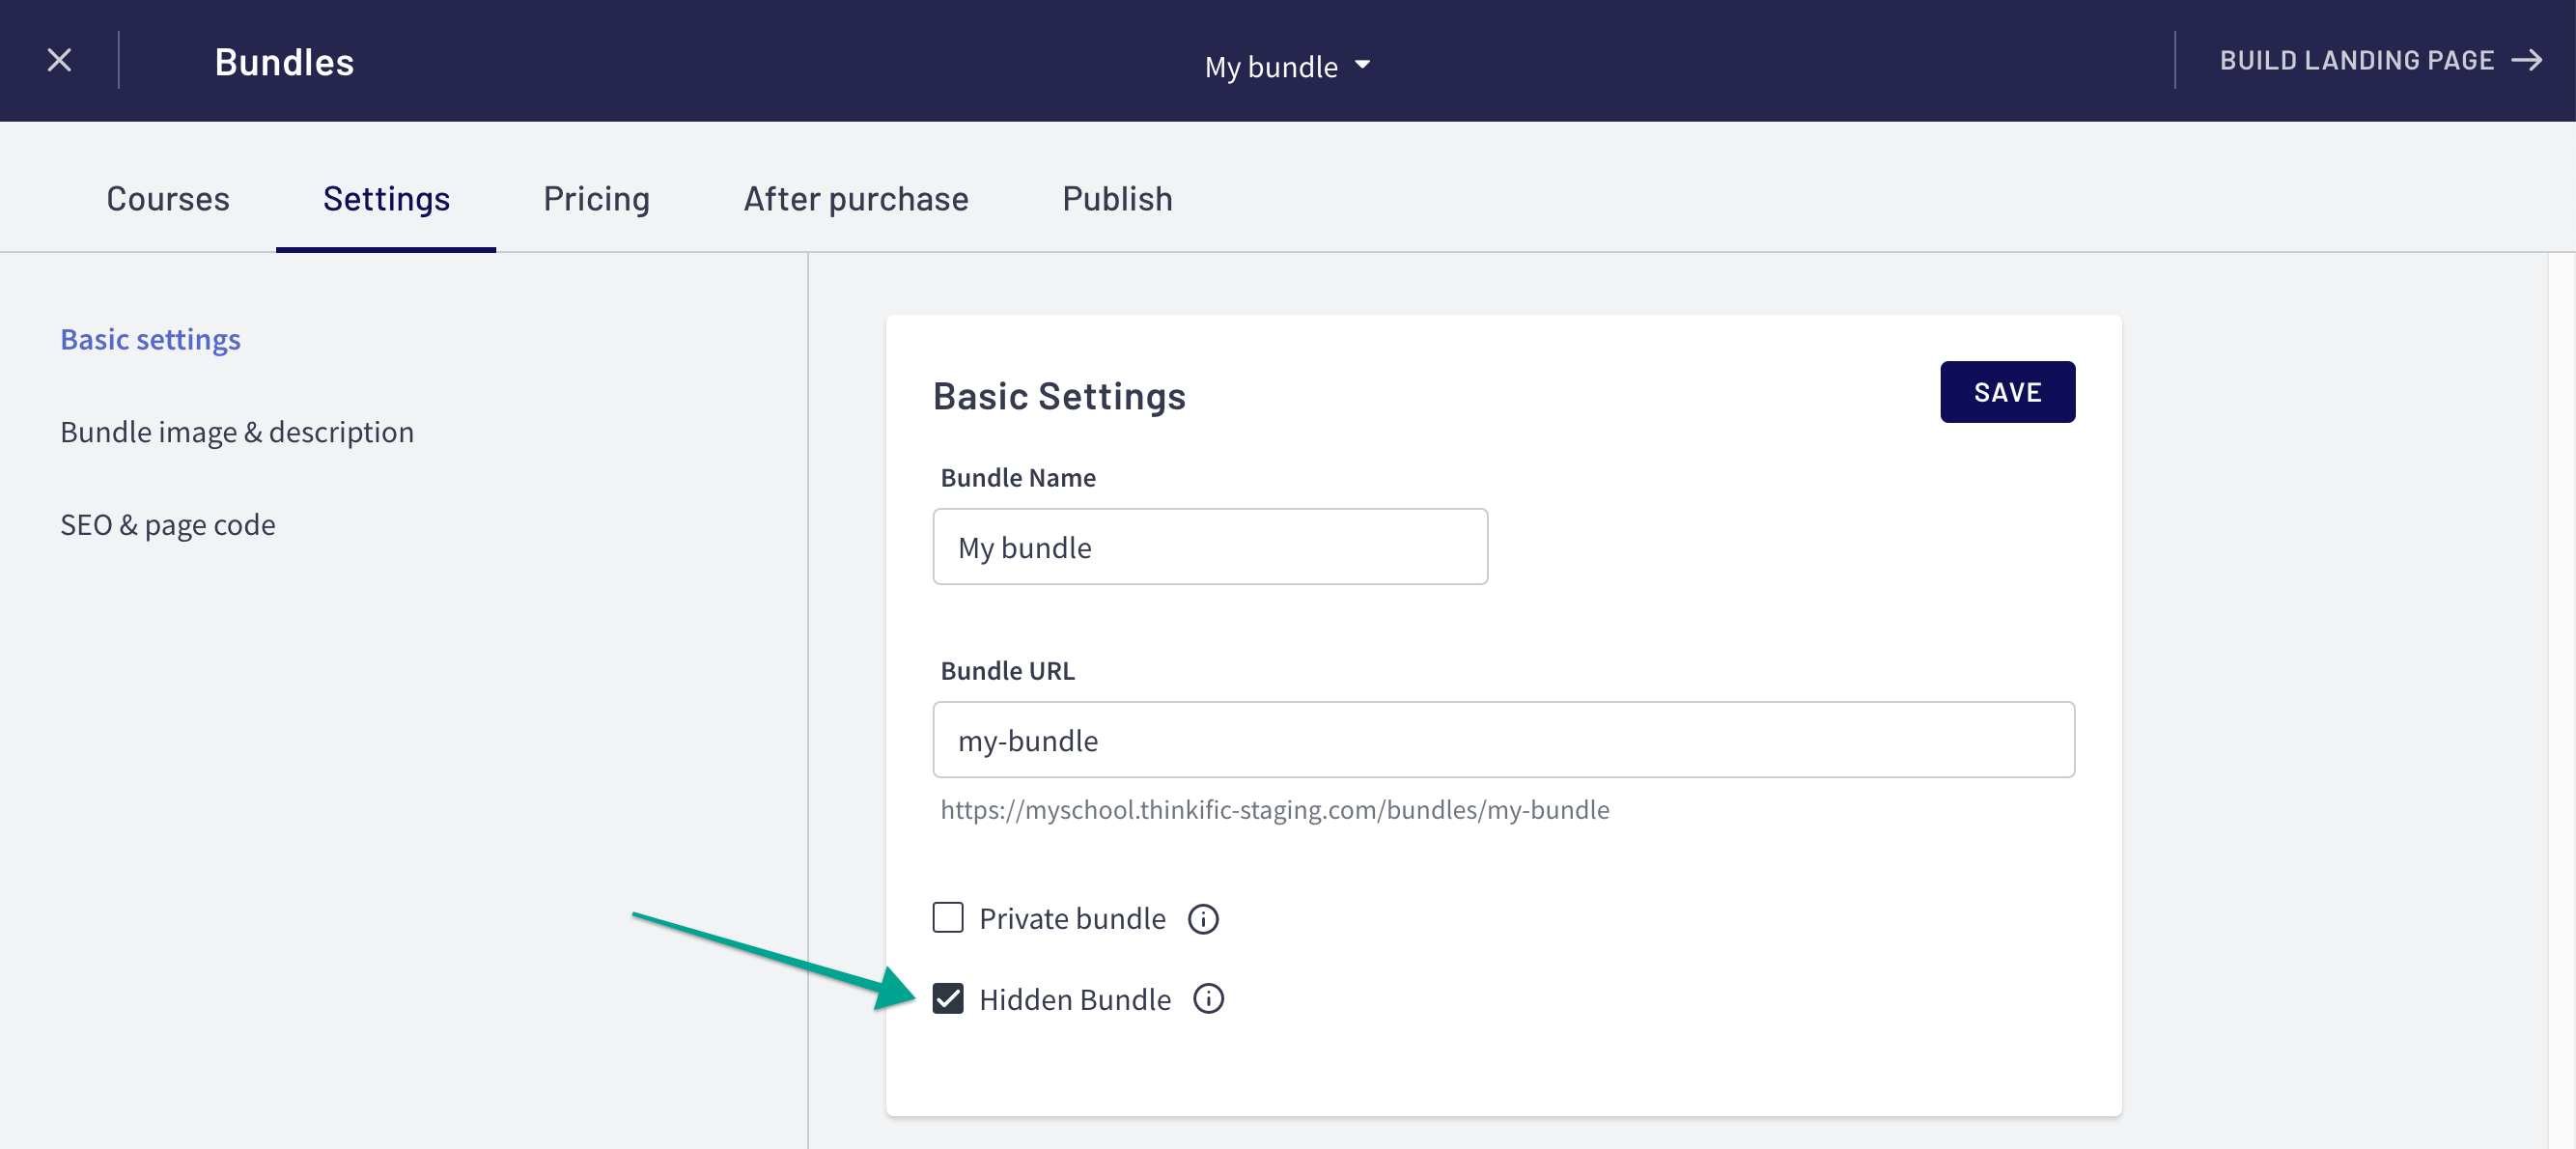This screenshot has height=1149, width=2576.
Task: Close the Bundles editor with the X icon
Action: pyautogui.click(x=59, y=60)
